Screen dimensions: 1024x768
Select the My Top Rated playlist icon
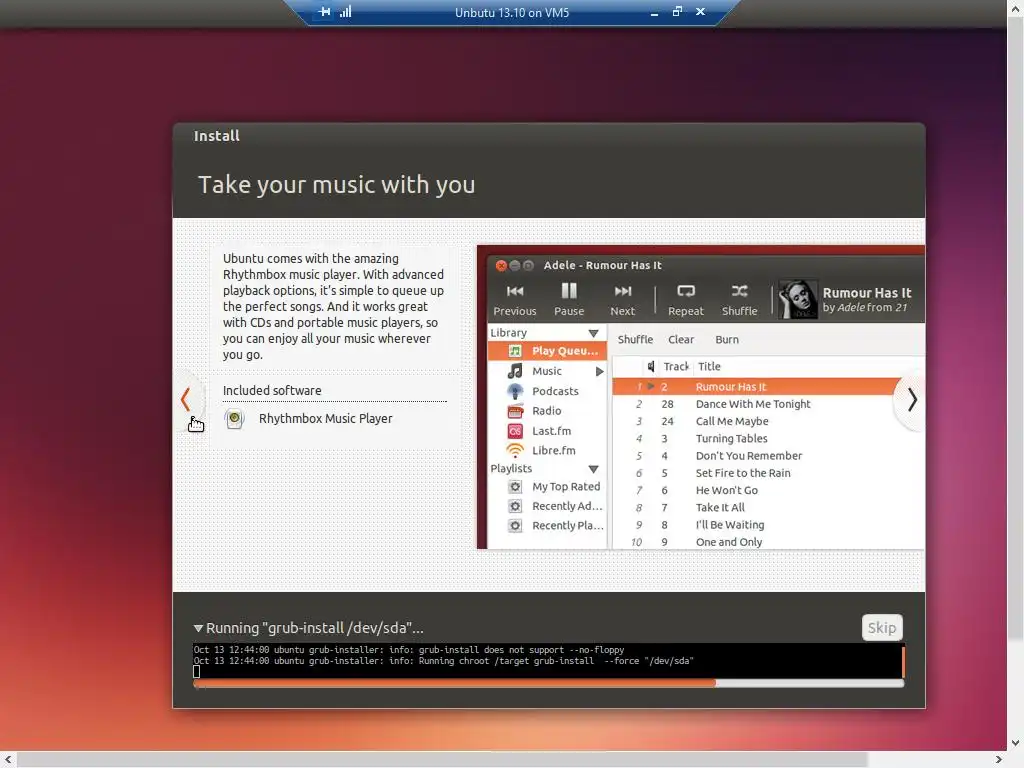coord(515,487)
